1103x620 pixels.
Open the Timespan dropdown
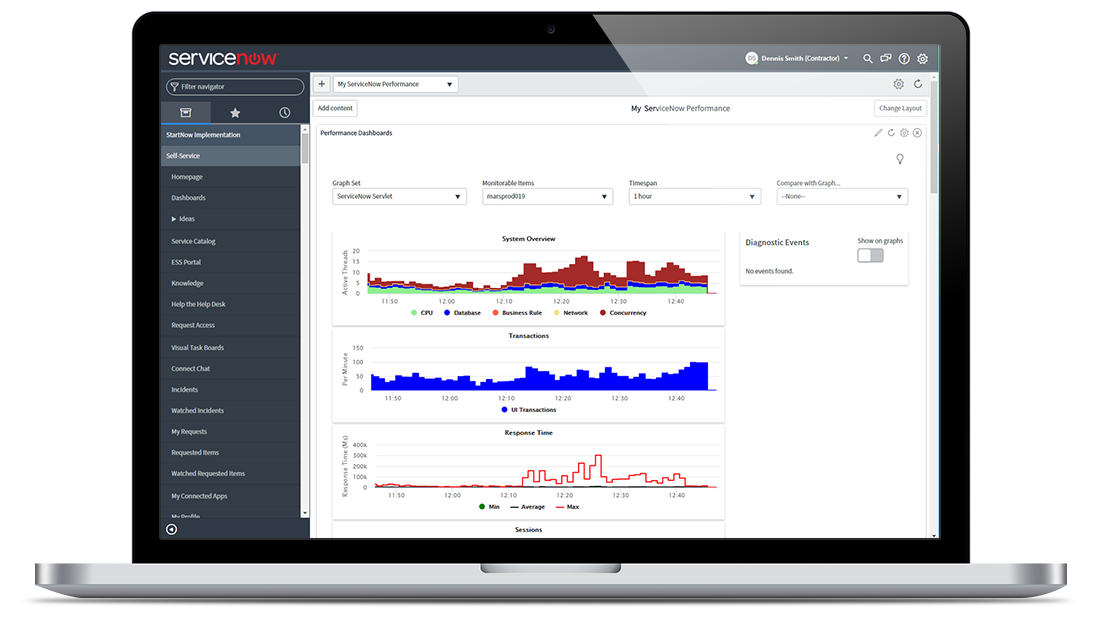click(694, 196)
